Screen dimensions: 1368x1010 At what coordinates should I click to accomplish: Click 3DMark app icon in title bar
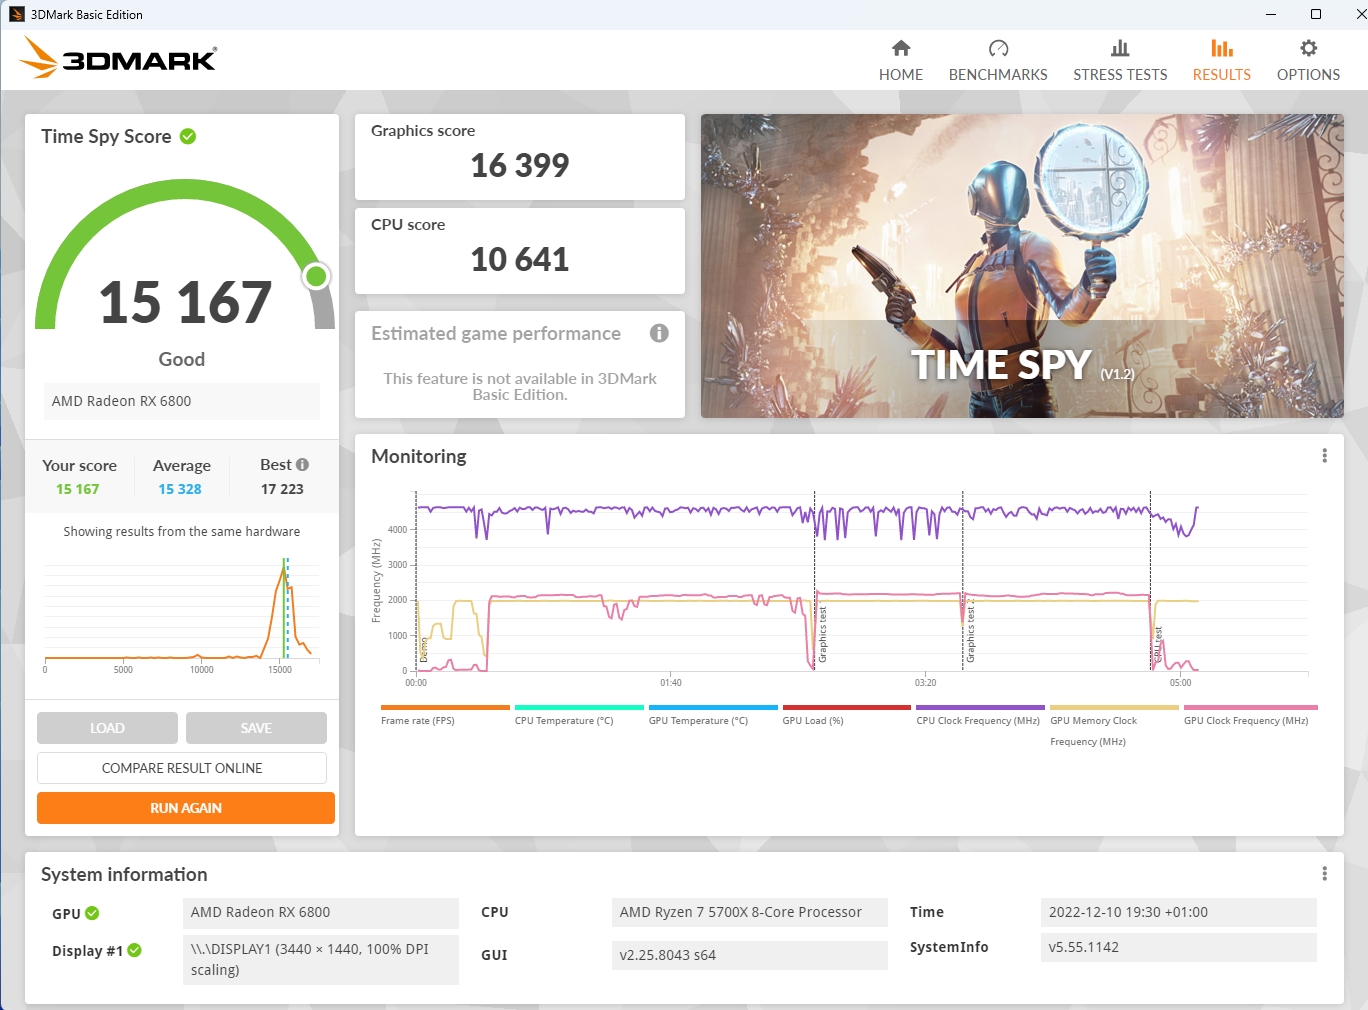click(16, 14)
